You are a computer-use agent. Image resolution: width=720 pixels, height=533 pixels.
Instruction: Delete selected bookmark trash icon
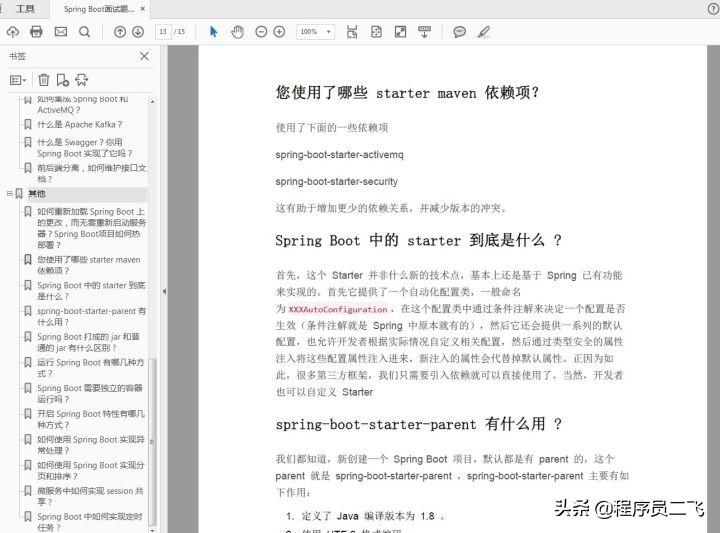[x=44, y=80]
